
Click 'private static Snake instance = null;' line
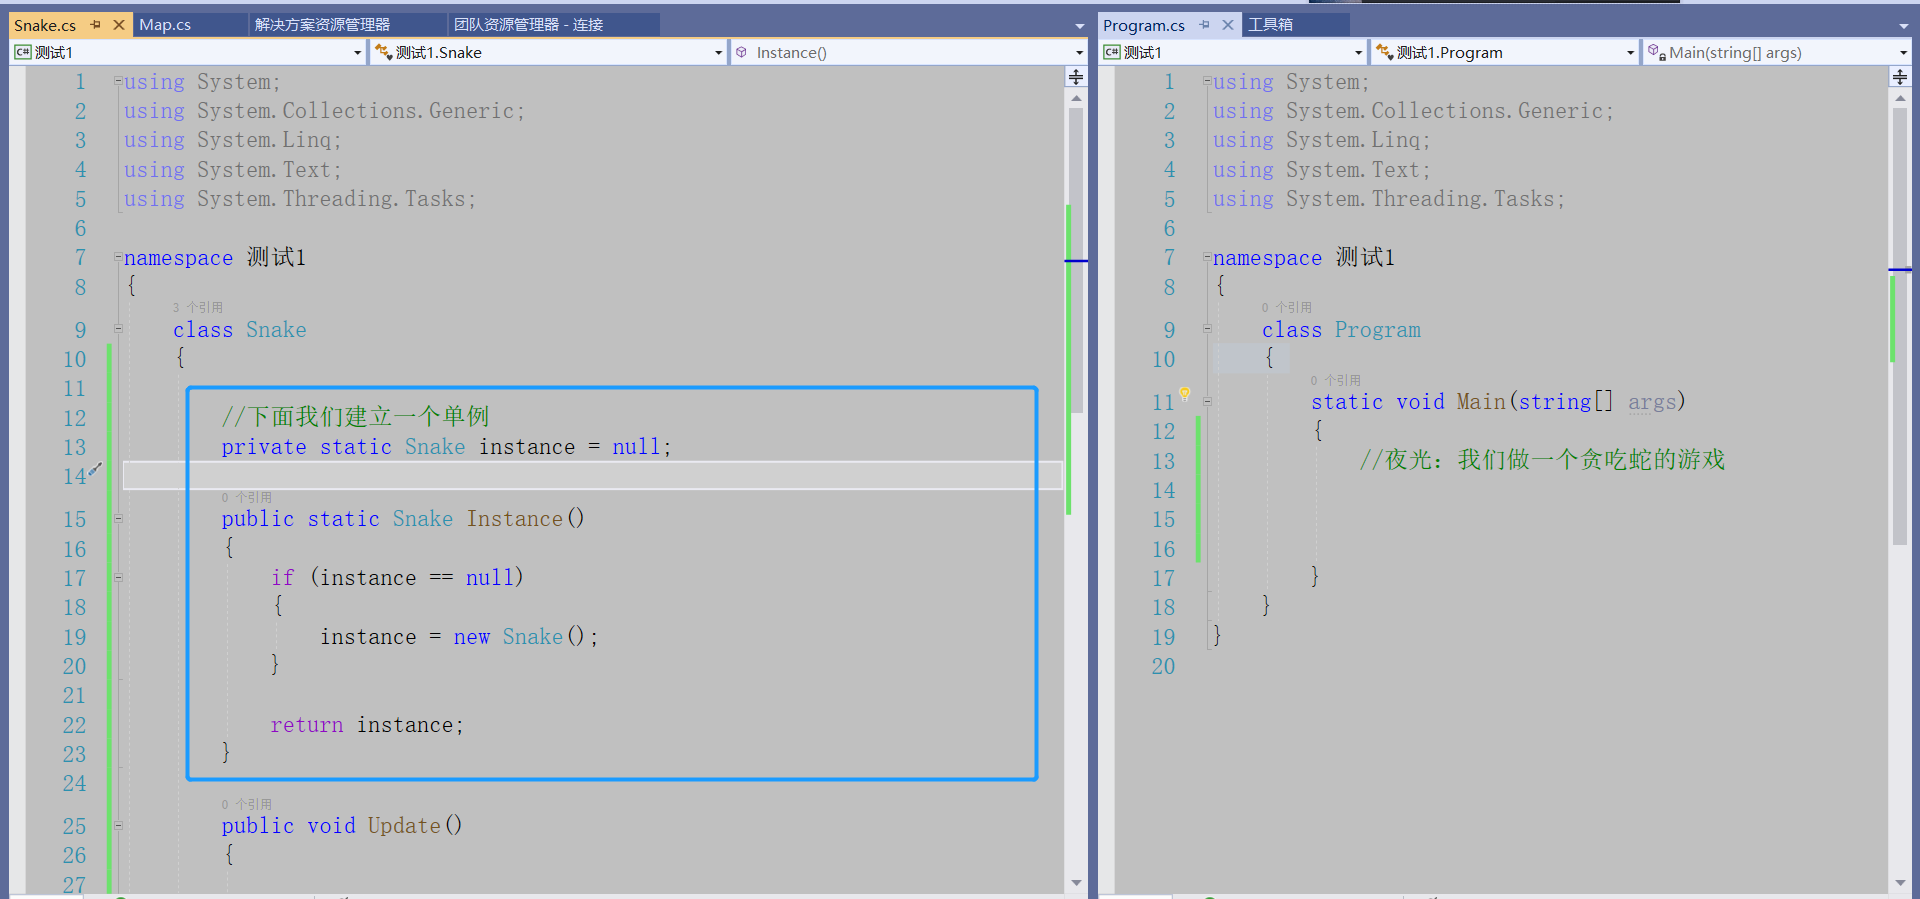coord(446,447)
